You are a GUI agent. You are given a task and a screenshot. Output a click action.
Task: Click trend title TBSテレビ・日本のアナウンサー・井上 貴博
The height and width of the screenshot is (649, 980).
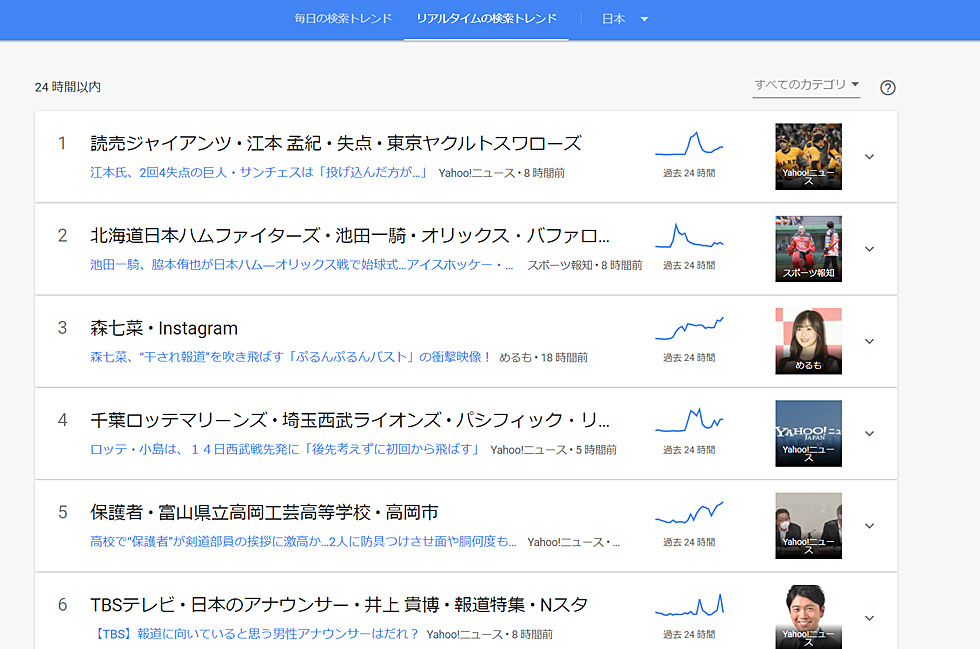(x=339, y=605)
